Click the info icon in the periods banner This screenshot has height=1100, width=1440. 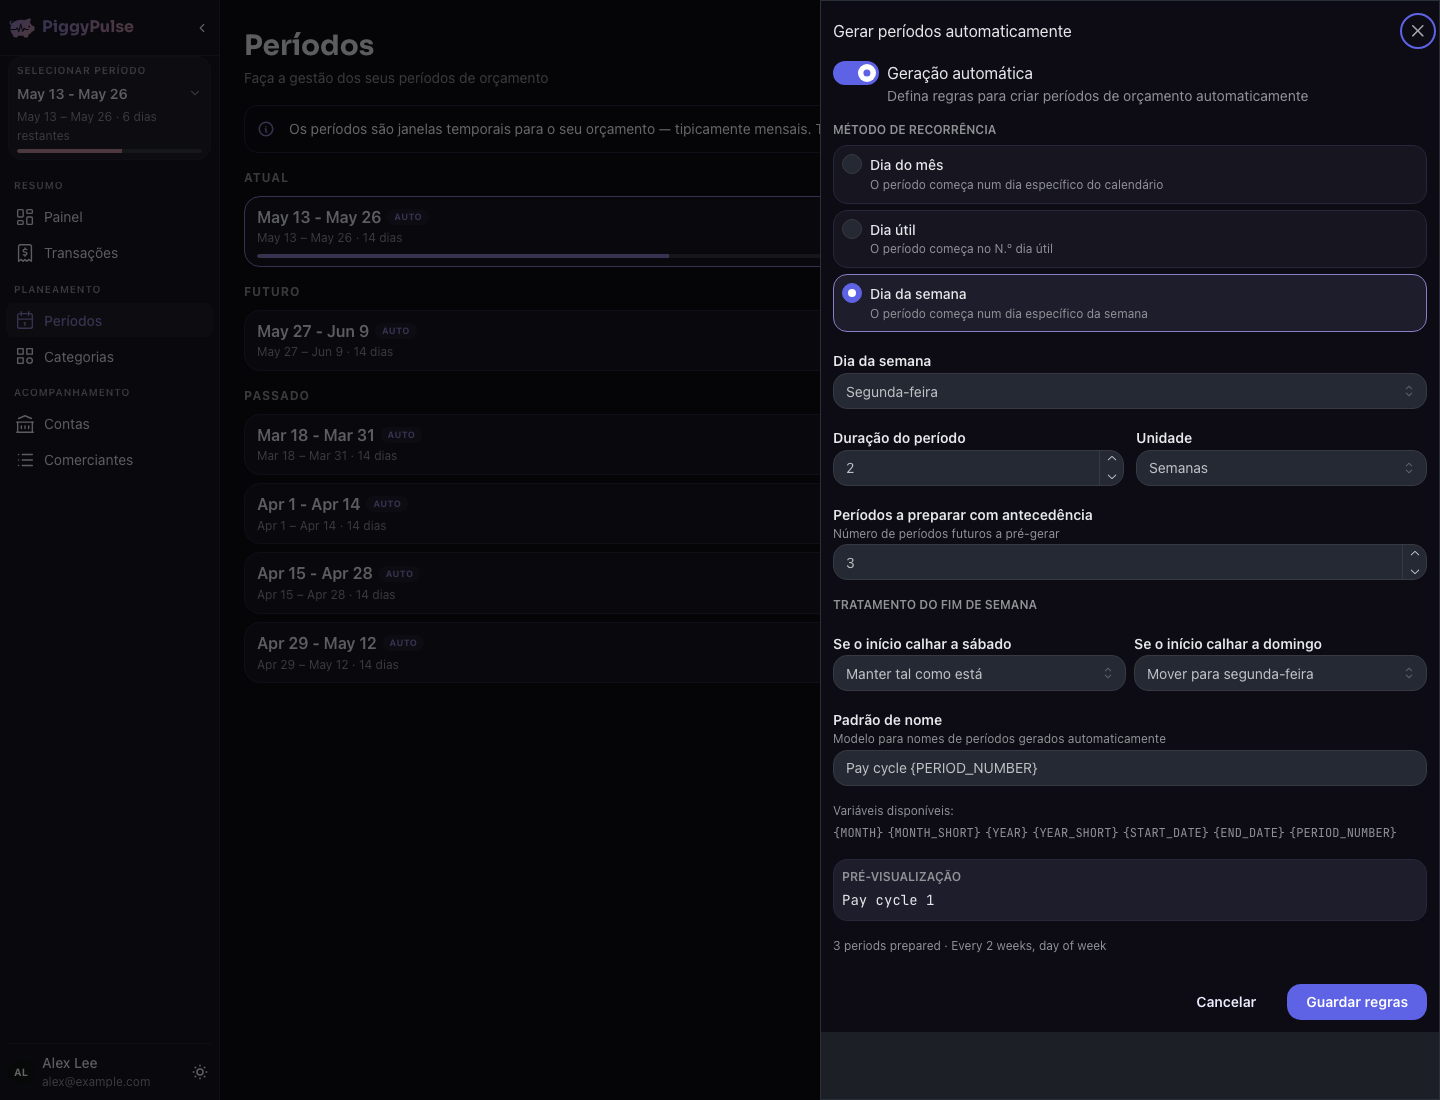tap(266, 129)
